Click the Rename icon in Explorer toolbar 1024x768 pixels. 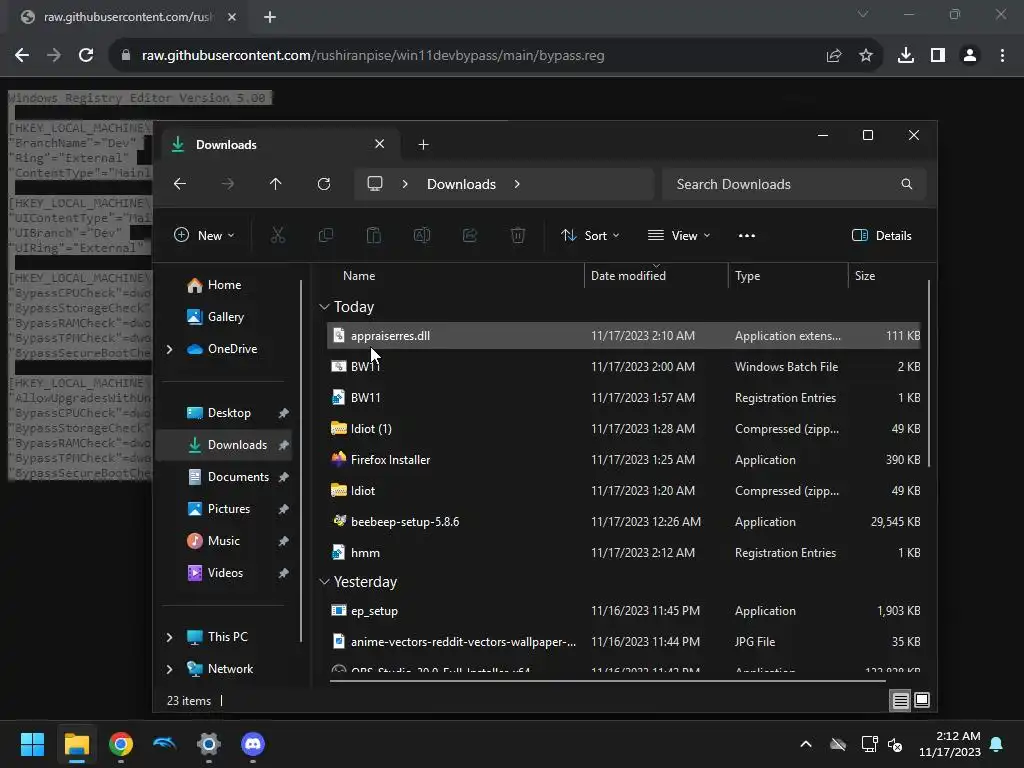422,236
